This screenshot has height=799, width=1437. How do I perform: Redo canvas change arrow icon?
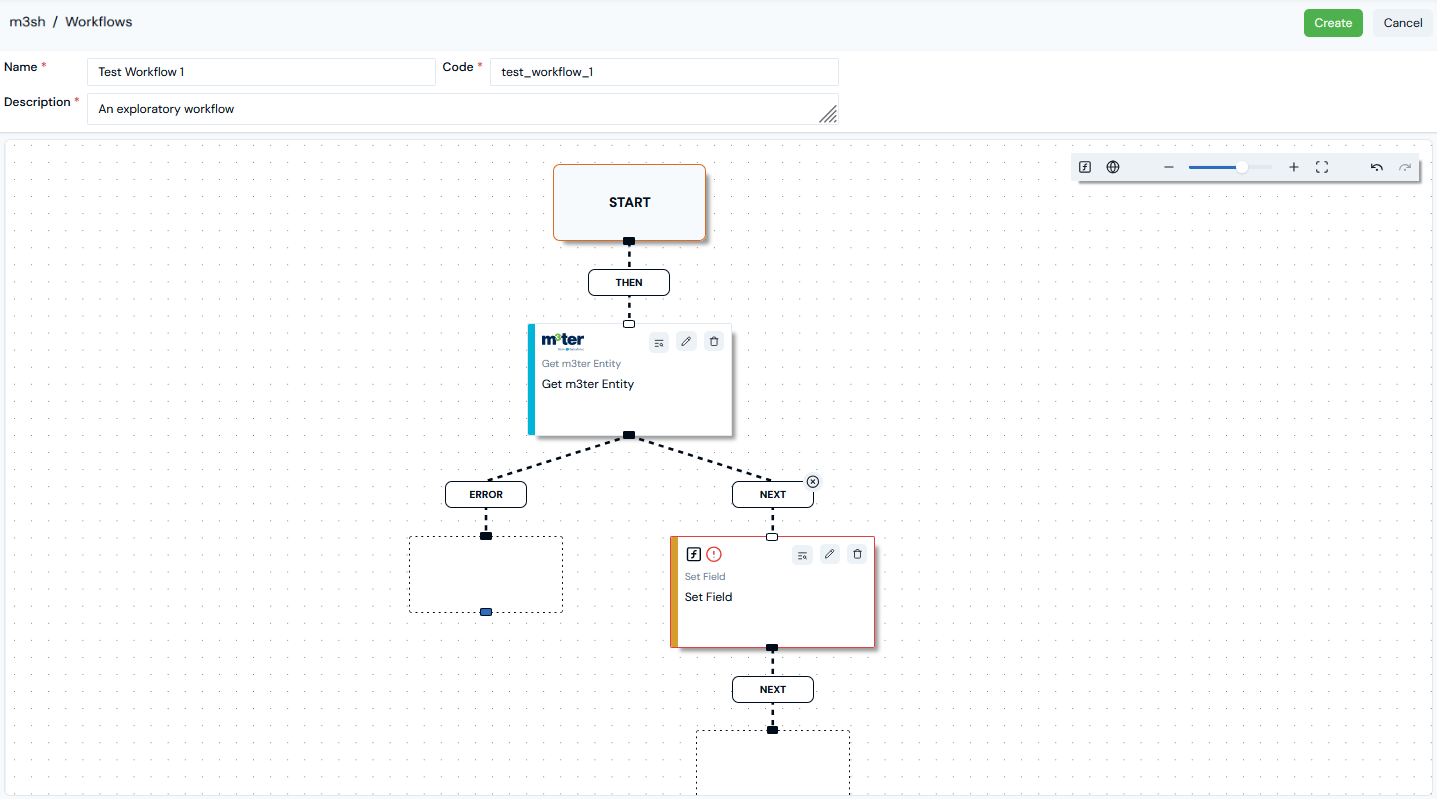[1405, 167]
